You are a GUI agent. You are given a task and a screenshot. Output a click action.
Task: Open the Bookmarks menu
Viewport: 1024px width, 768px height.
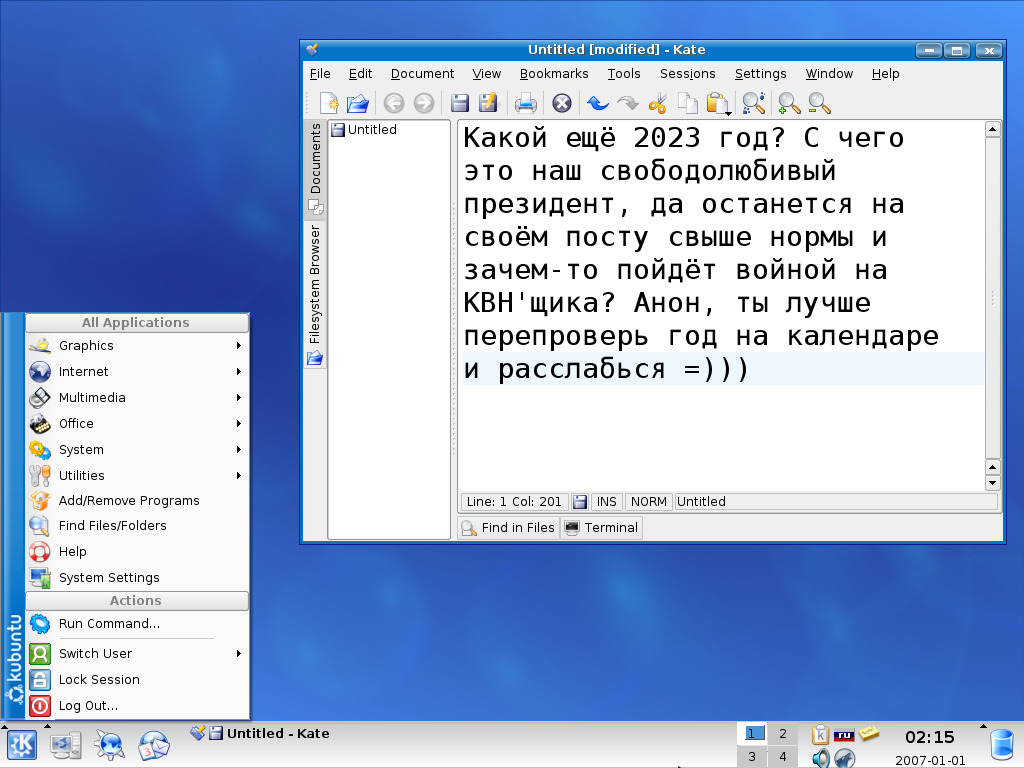553,74
